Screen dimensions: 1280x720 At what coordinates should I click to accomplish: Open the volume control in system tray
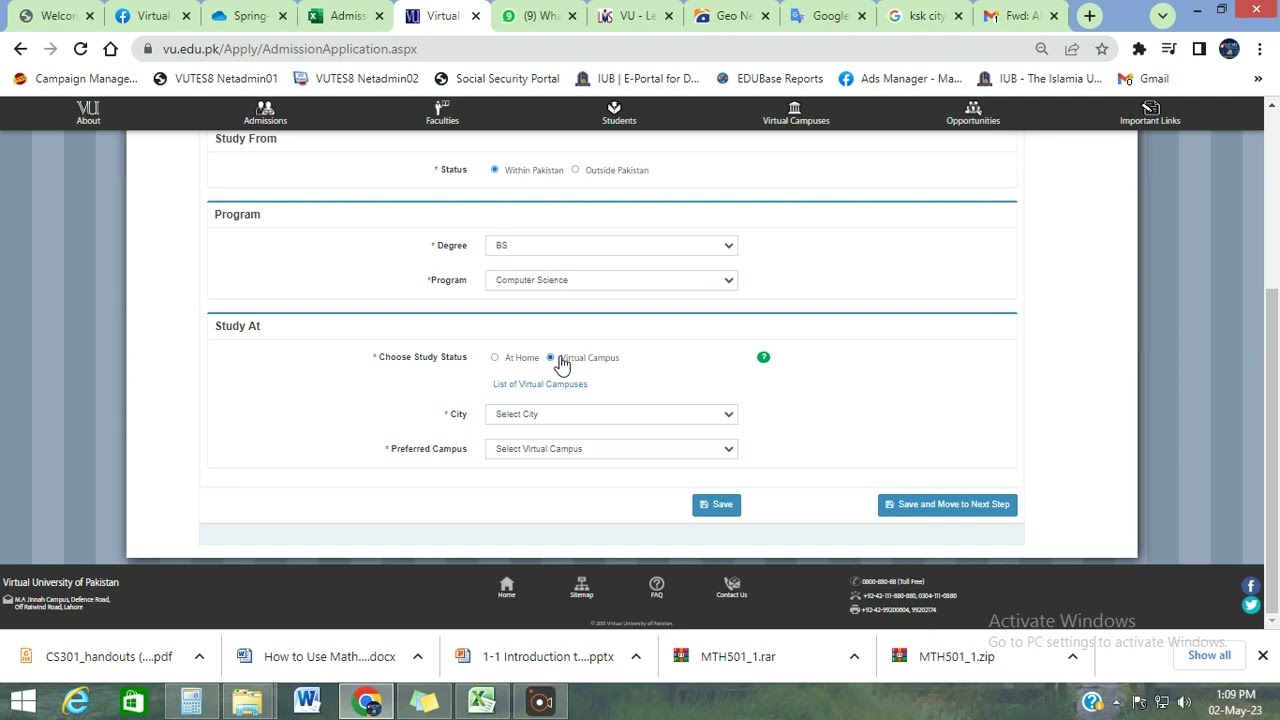click(x=1184, y=702)
